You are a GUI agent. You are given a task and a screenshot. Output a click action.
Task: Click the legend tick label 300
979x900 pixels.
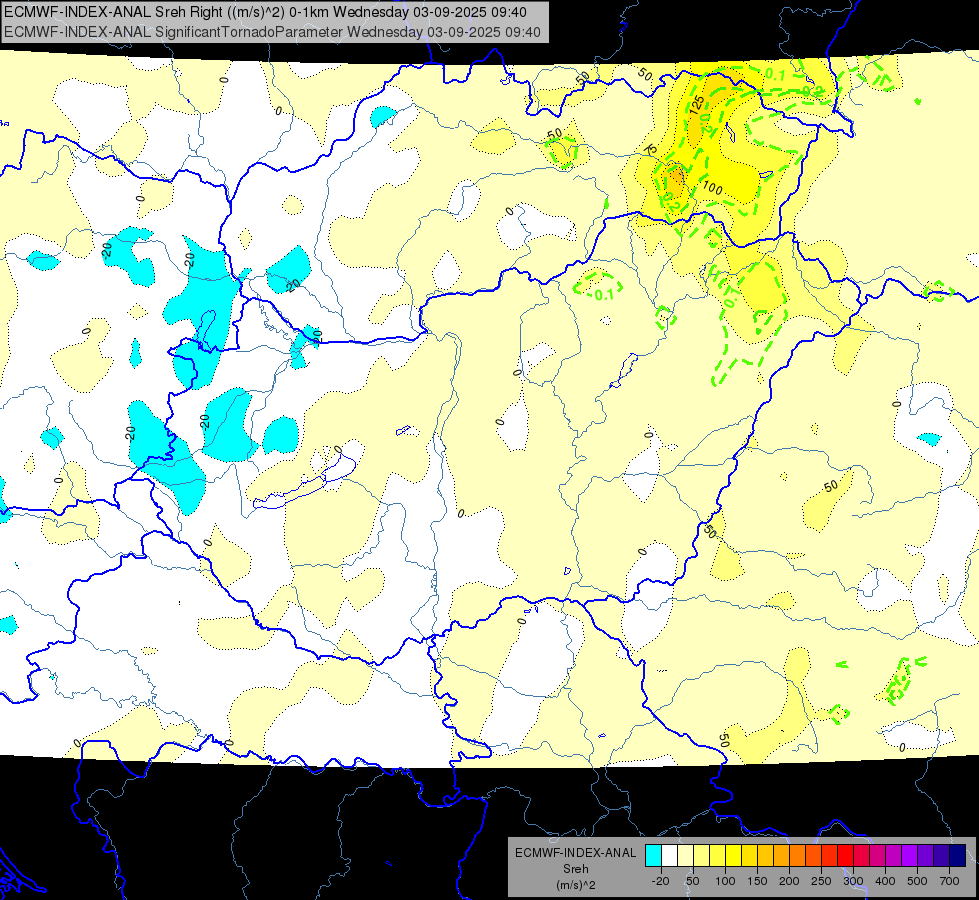coord(853,881)
